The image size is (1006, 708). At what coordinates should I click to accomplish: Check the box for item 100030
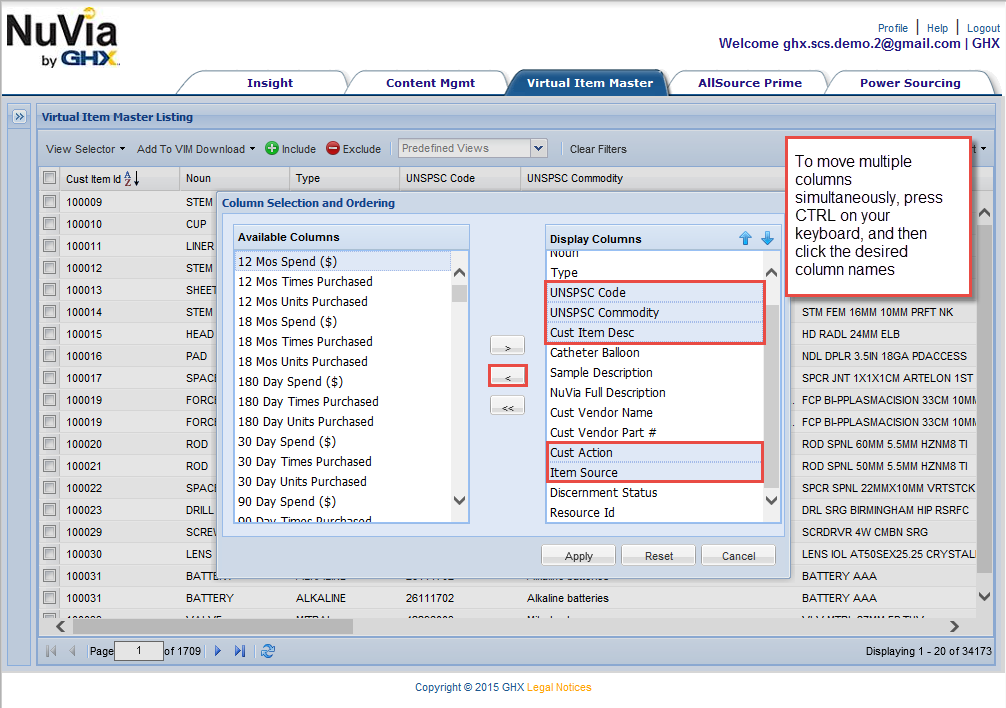pos(49,553)
